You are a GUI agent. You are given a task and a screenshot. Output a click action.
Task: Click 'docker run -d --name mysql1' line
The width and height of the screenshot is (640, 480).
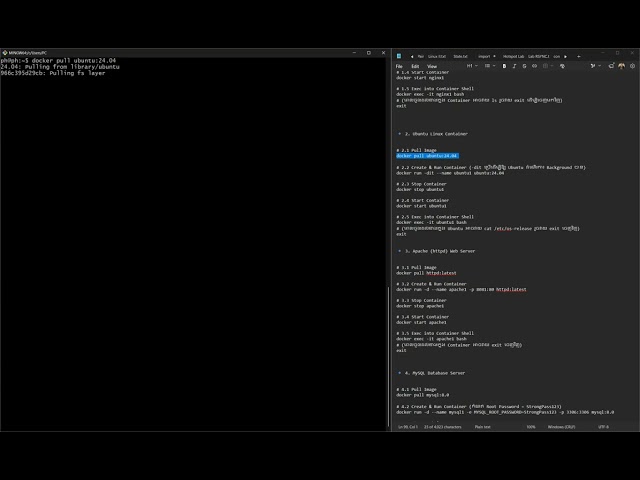tap(505, 412)
